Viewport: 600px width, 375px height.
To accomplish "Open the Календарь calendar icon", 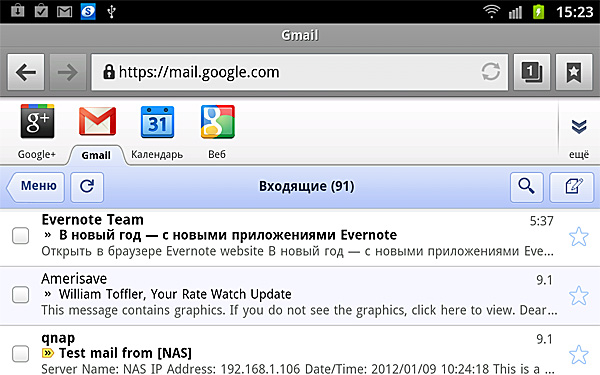I will tap(157, 122).
